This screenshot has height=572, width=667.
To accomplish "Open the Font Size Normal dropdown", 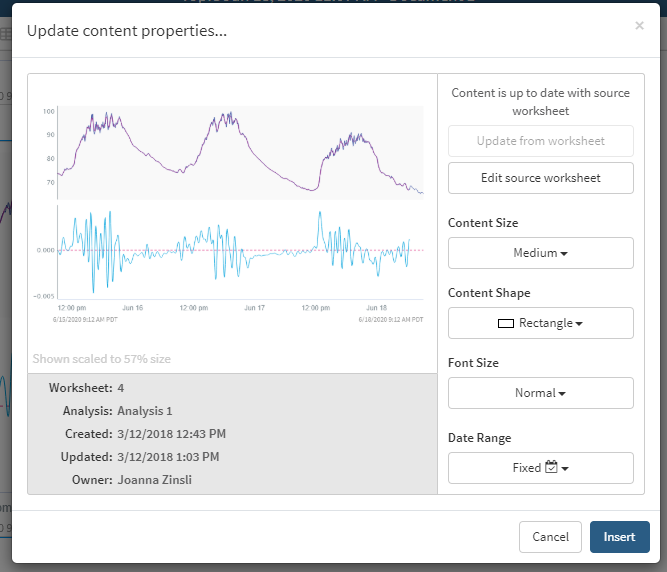I will (x=540, y=393).
